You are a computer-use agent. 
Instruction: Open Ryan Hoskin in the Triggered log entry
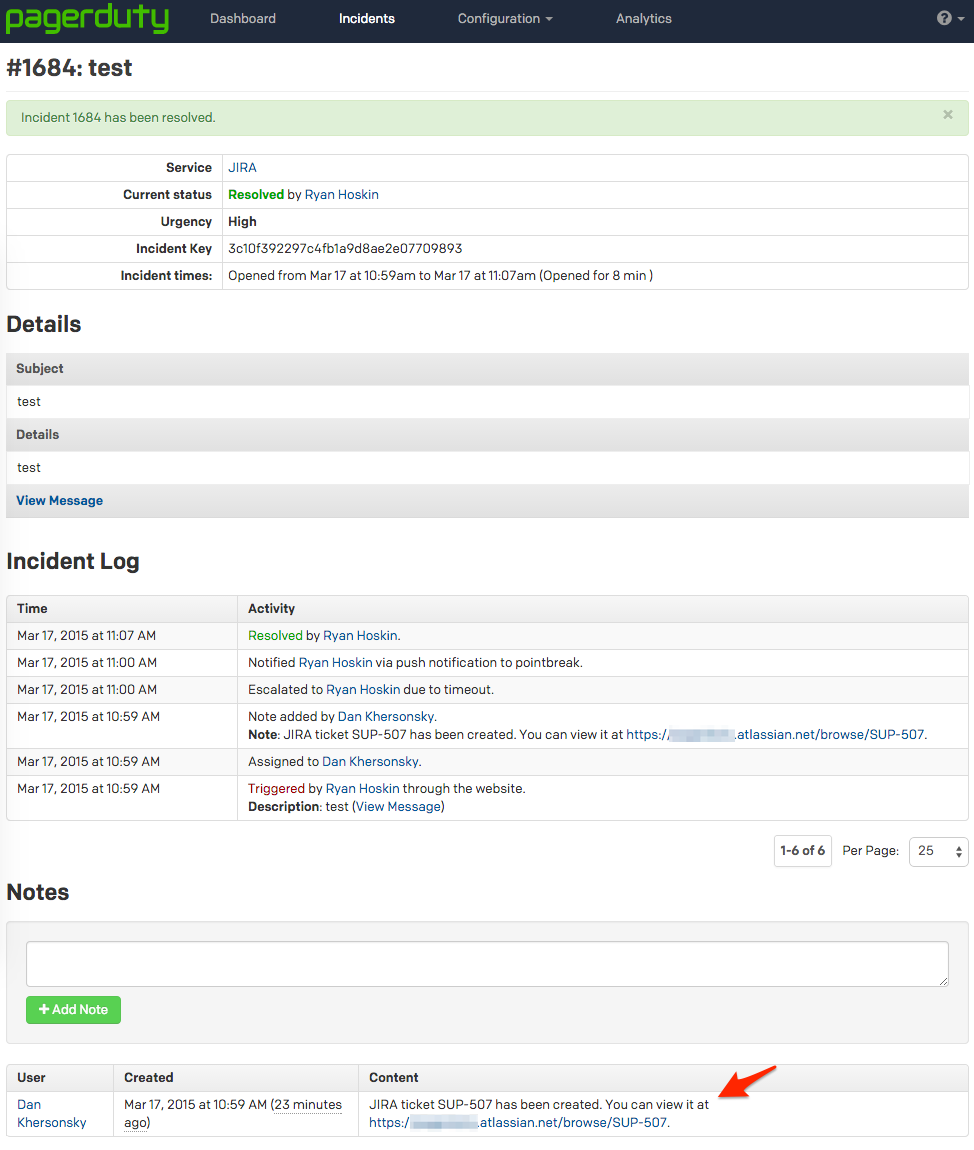(x=362, y=788)
